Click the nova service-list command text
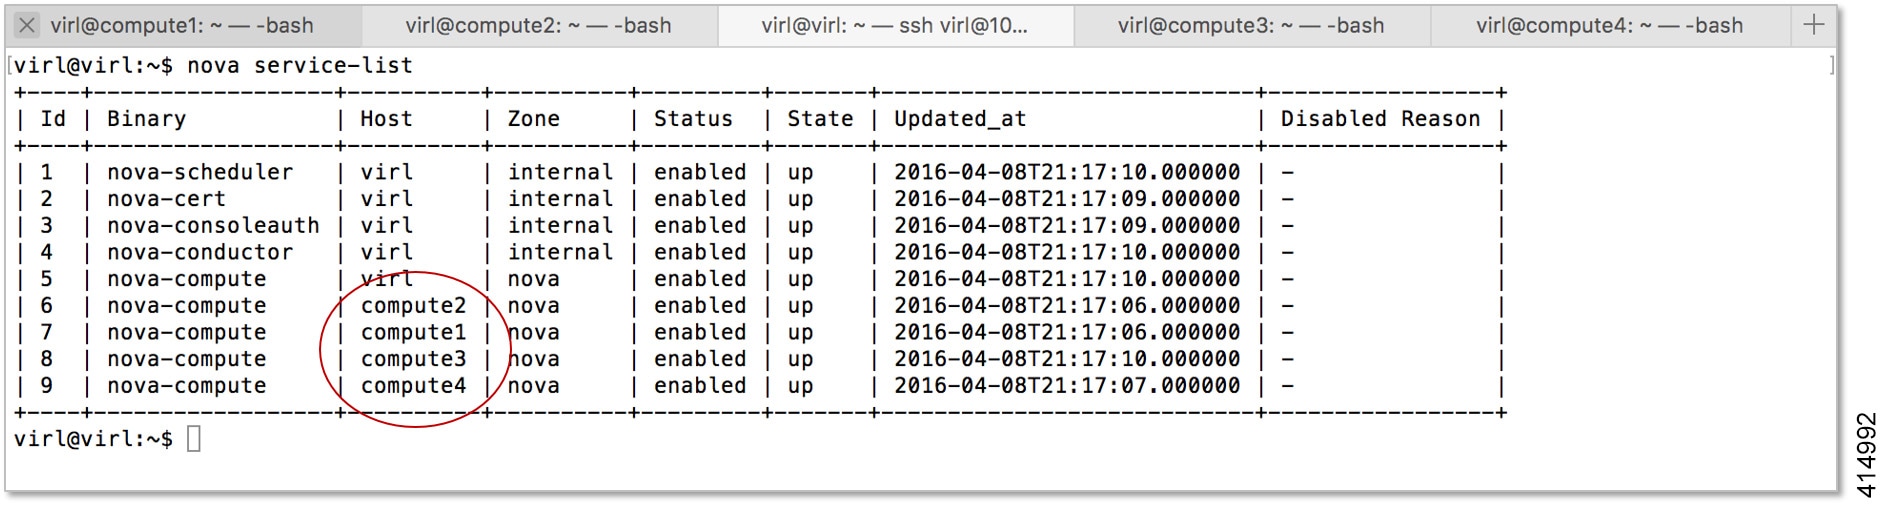Viewport: 1882px width, 505px height. point(300,65)
